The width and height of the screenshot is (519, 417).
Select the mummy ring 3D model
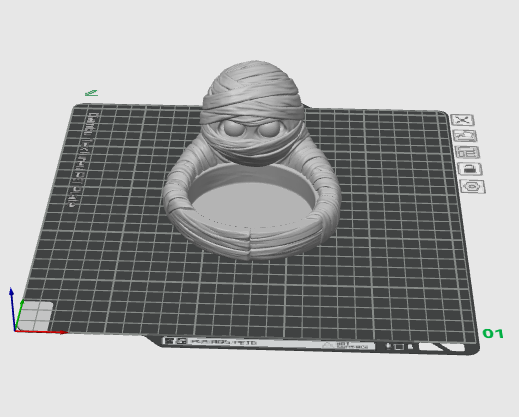252,160
